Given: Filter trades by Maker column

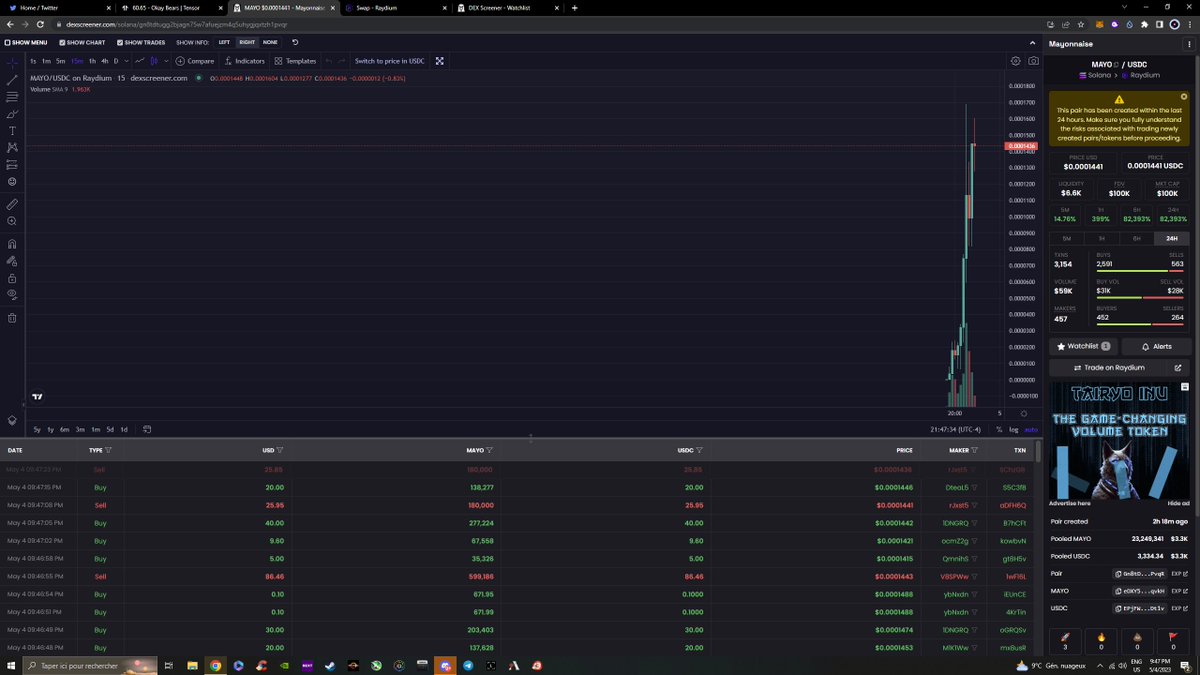Looking at the screenshot, I should [x=974, y=450].
